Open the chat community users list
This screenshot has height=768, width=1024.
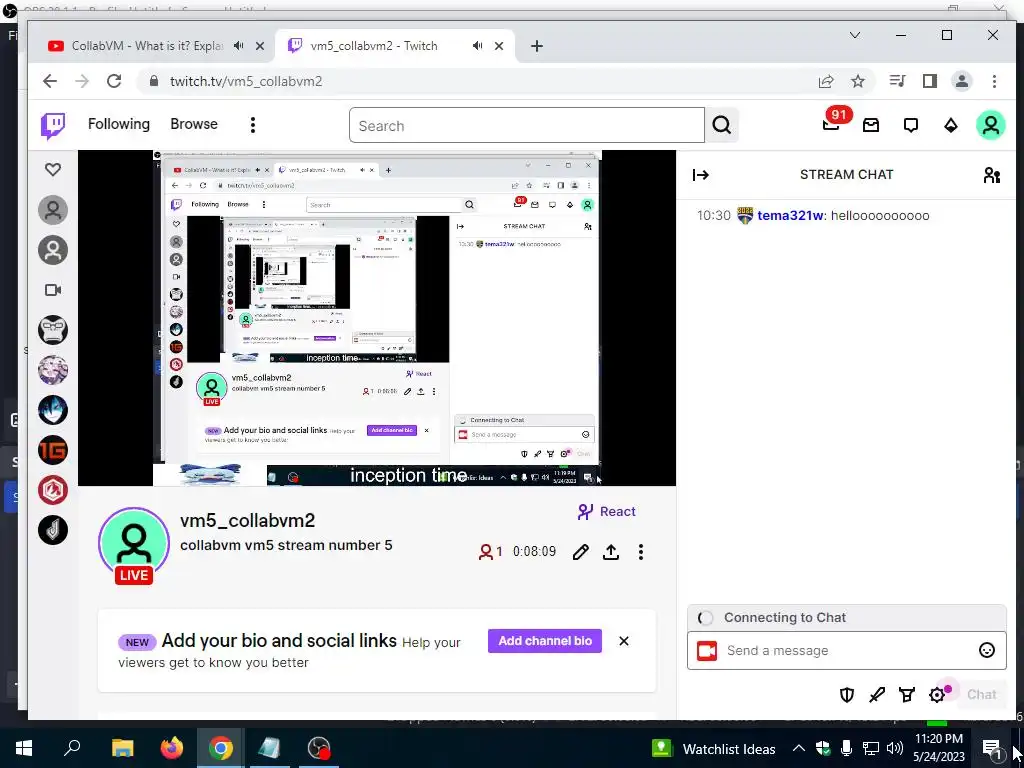pyautogui.click(x=991, y=175)
